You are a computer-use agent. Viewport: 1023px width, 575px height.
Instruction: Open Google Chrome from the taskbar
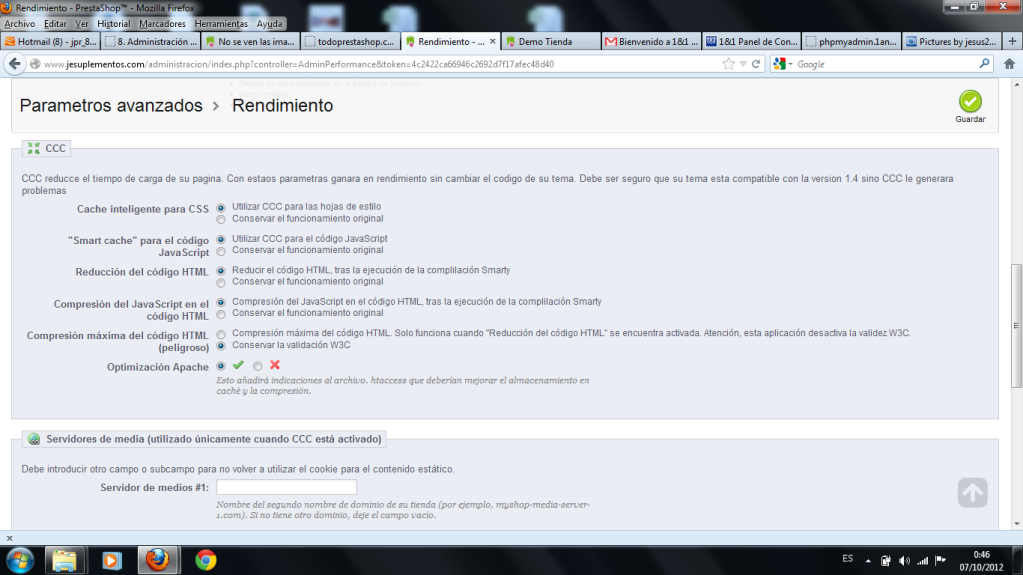[x=205, y=559]
